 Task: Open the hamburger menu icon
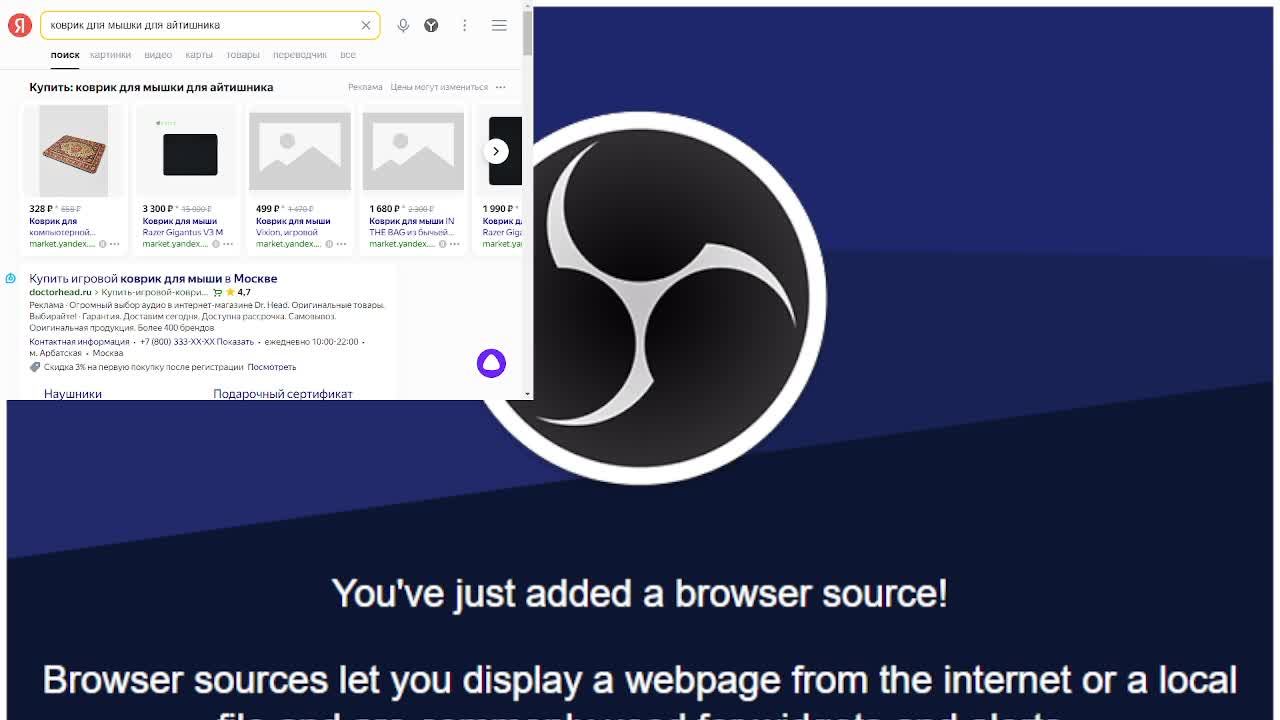point(499,25)
